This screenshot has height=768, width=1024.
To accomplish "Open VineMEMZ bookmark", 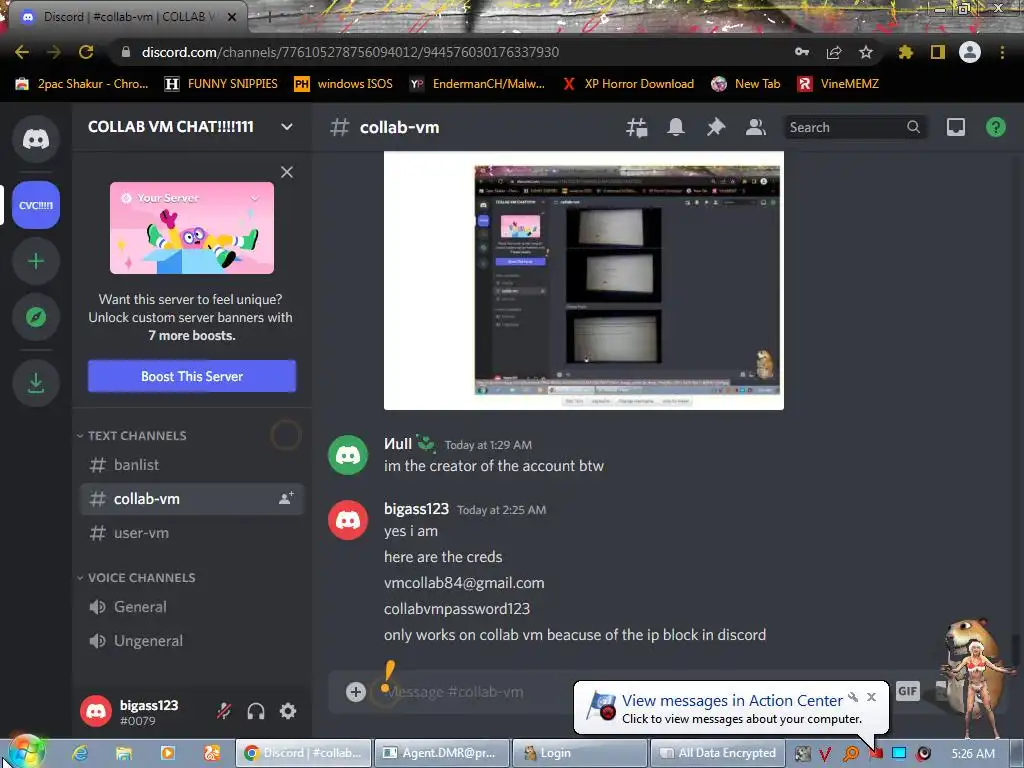I will (839, 84).
